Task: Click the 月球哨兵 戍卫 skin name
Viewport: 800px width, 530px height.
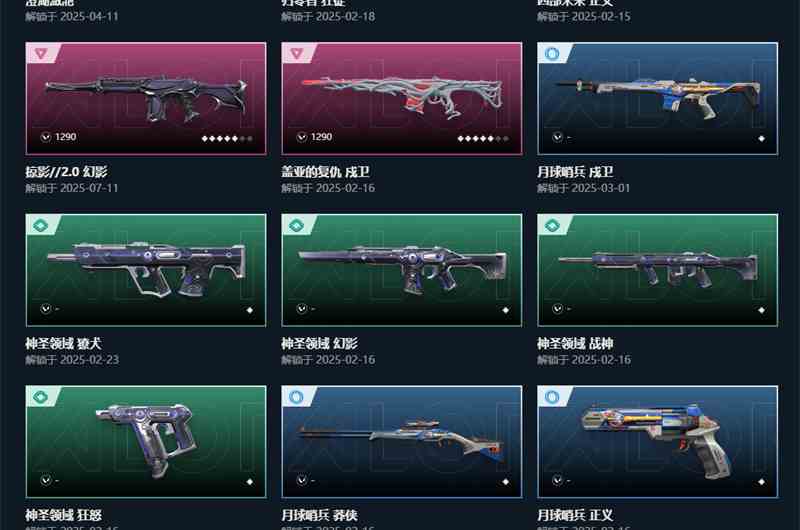Action: pos(575,172)
